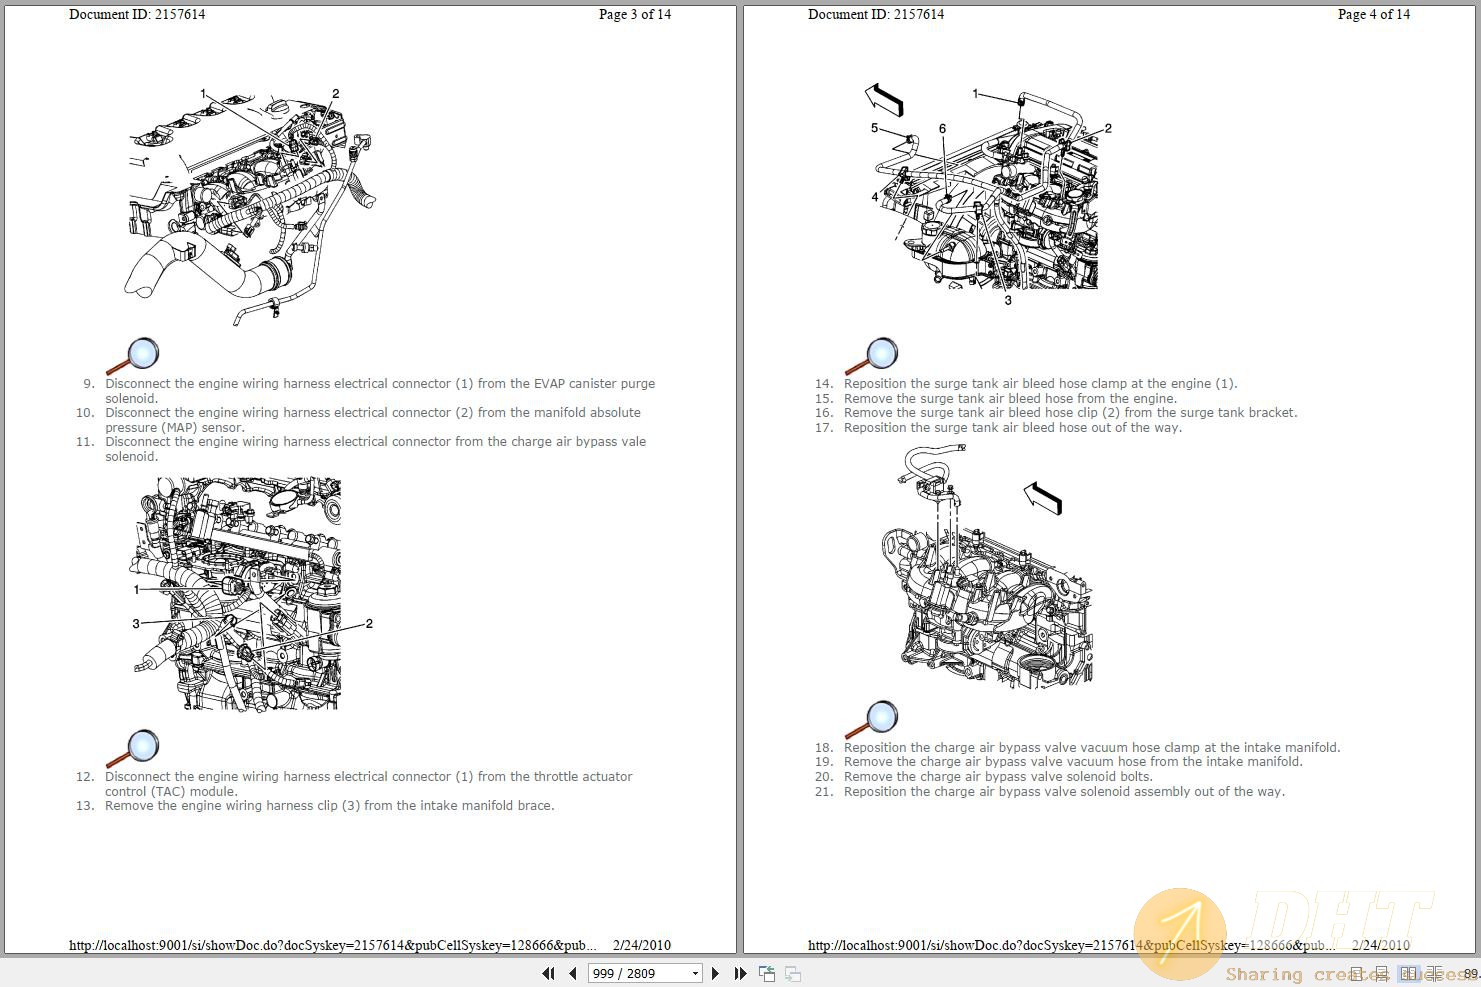Click the surge tank air bleed hose diagram
This screenshot has width=1481, height=987.
tap(988, 195)
